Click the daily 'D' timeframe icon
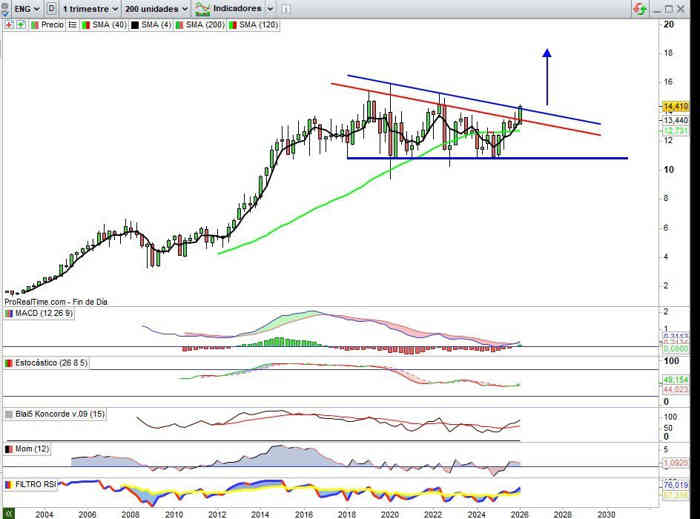Screen dimensions: 700x519 (x=51, y=8)
